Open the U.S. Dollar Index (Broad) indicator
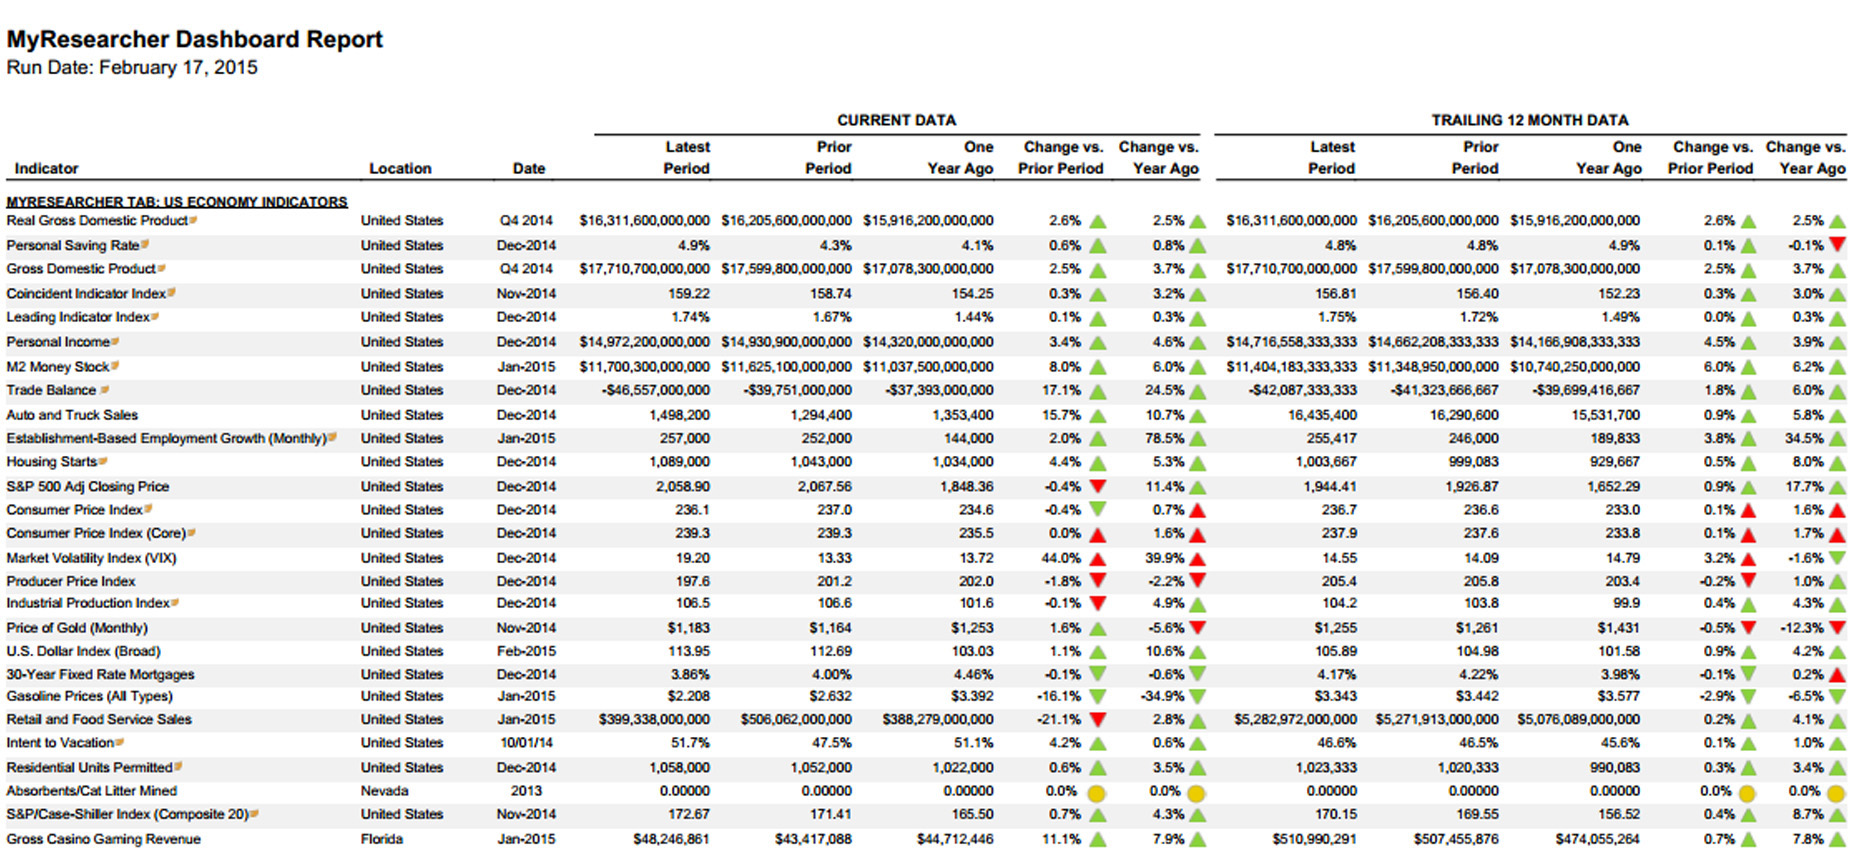The height and width of the screenshot is (867, 1863). (83, 651)
